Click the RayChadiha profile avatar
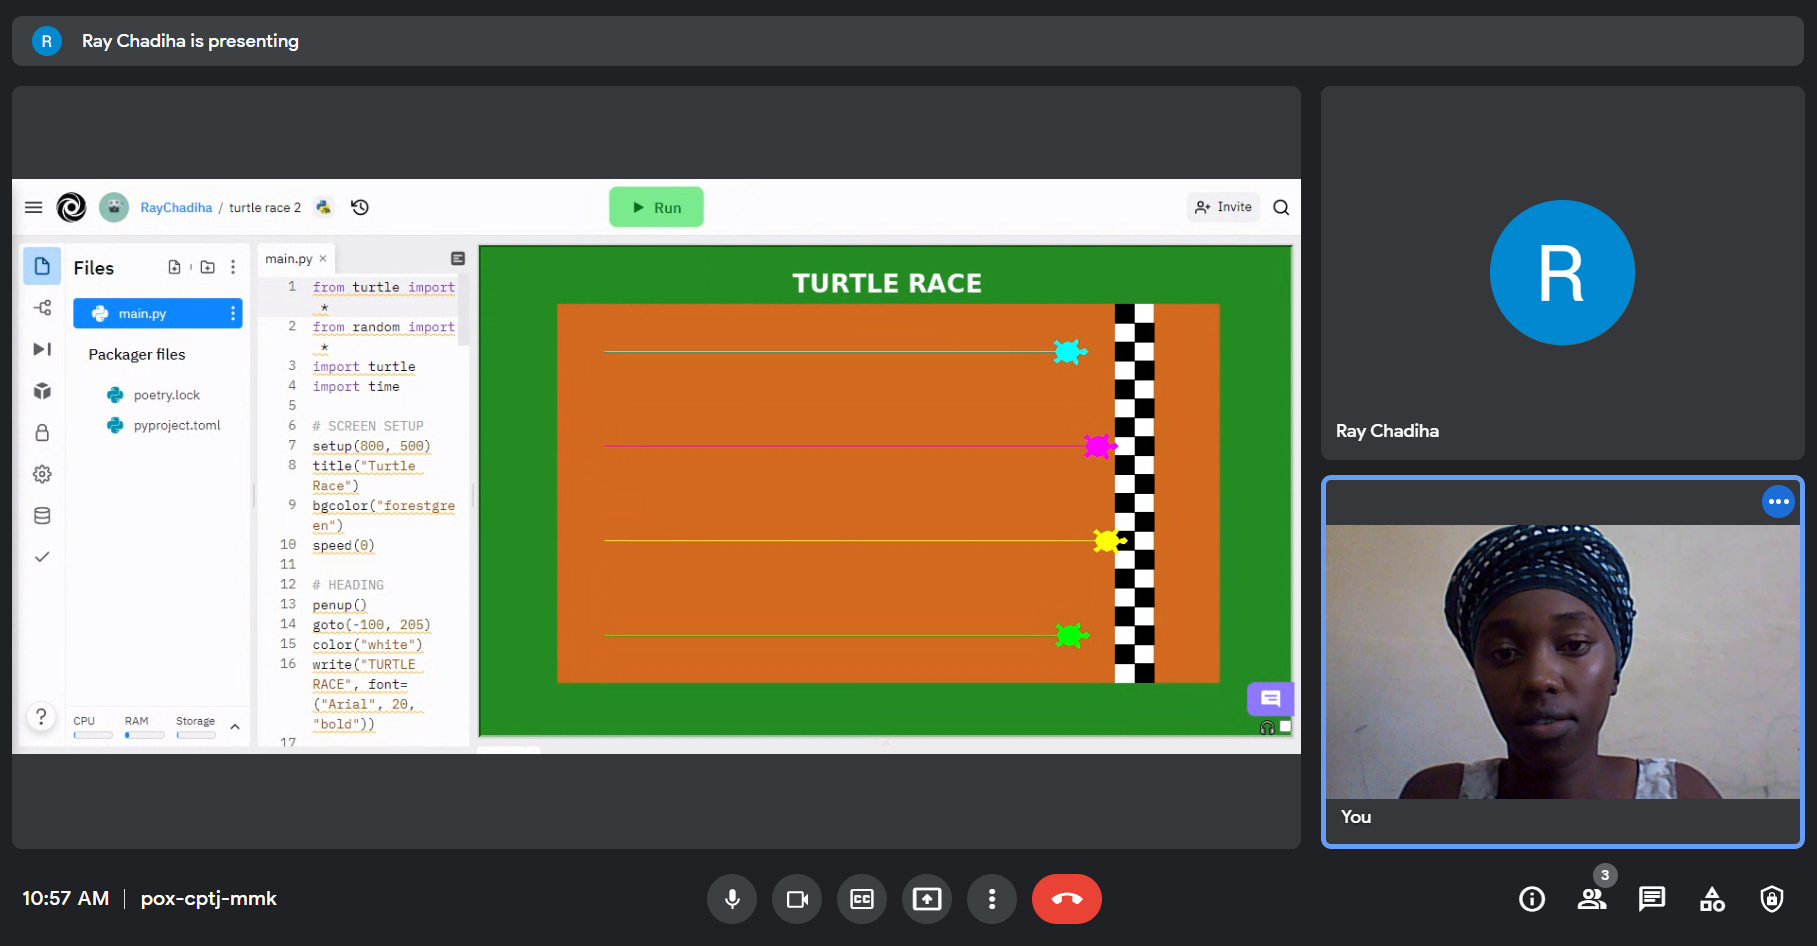Viewport: 1817px width, 946px height. pos(114,207)
